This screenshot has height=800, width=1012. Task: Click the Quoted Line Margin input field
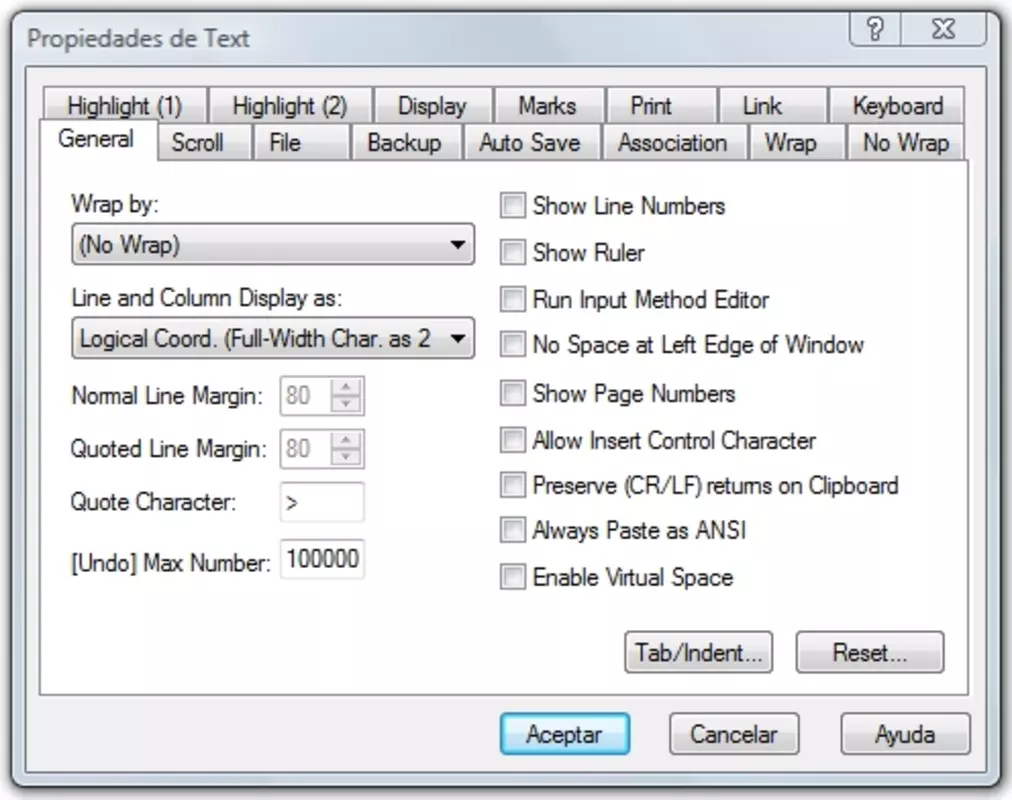tap(306, 448)
